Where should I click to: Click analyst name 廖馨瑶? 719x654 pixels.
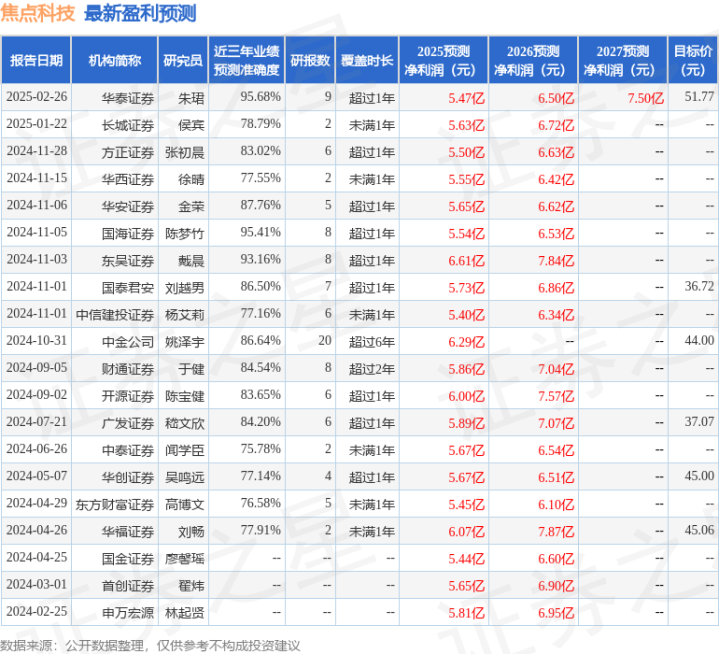[x=185, y=559]
